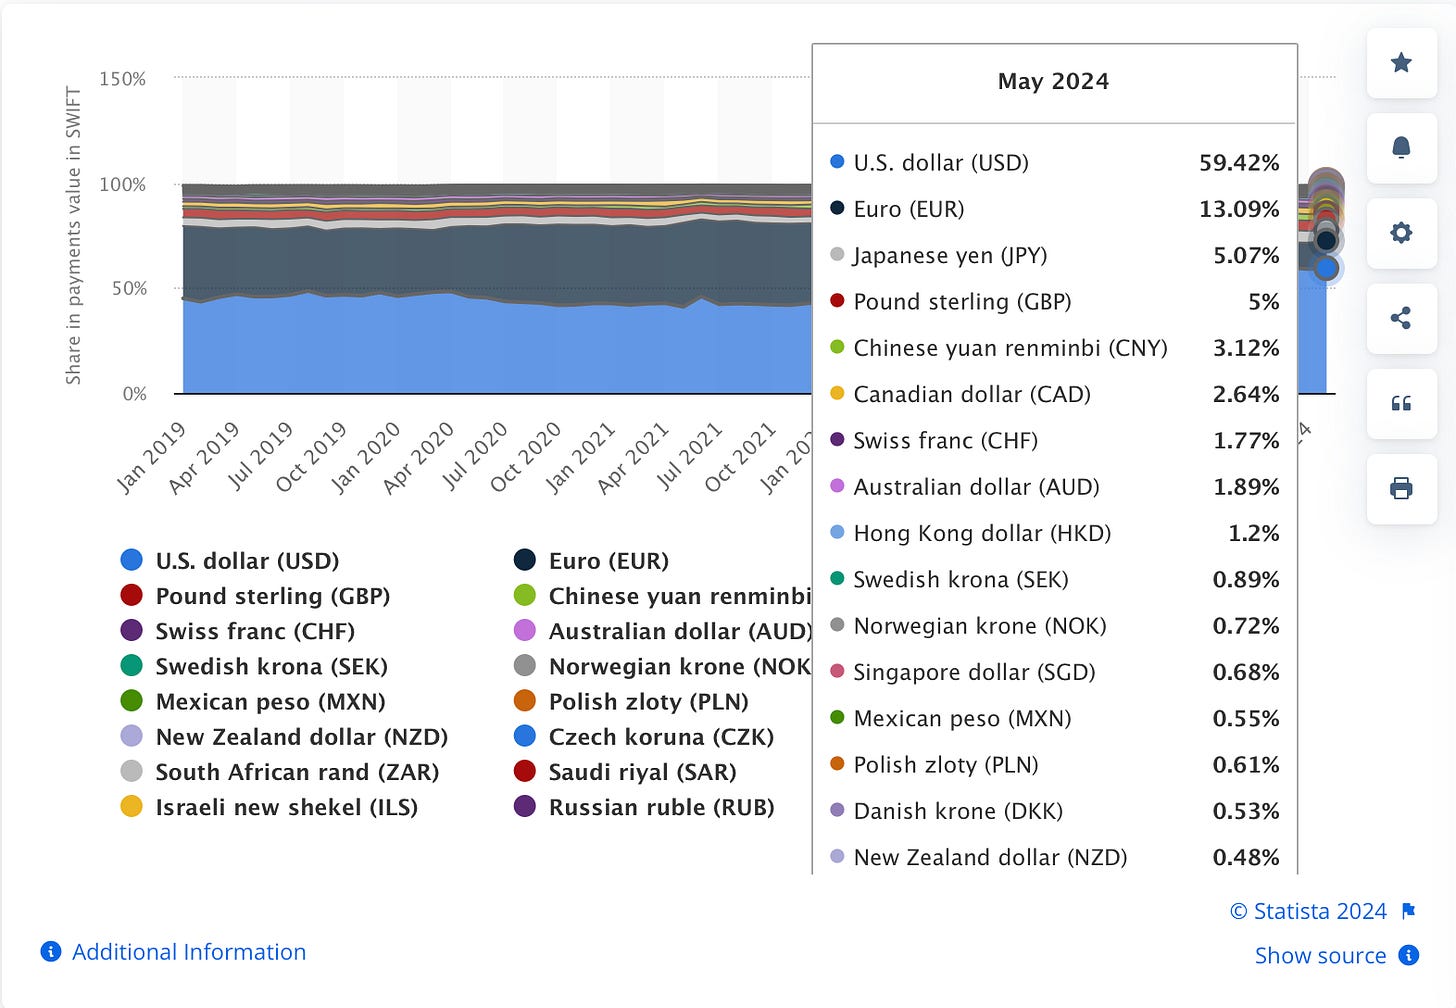
Task: Open chart settings gear icon
Action: [x=1401, y=233]
